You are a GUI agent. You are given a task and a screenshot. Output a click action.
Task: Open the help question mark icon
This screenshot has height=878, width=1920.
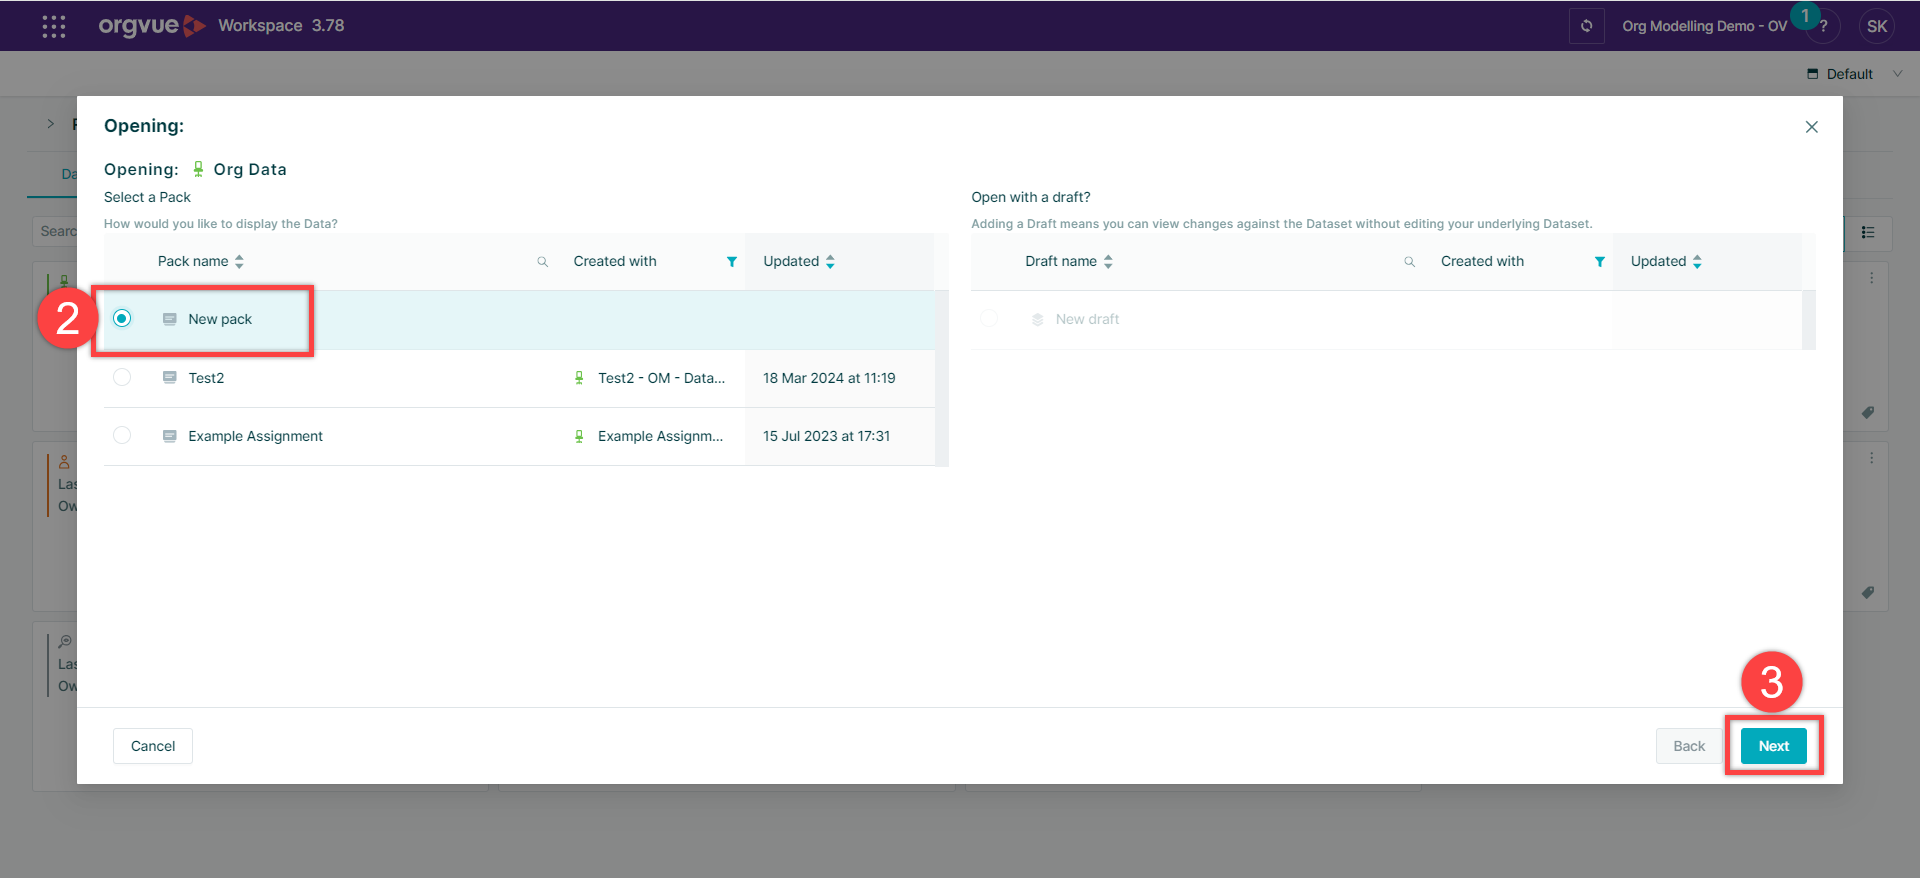pos(1824,27)
